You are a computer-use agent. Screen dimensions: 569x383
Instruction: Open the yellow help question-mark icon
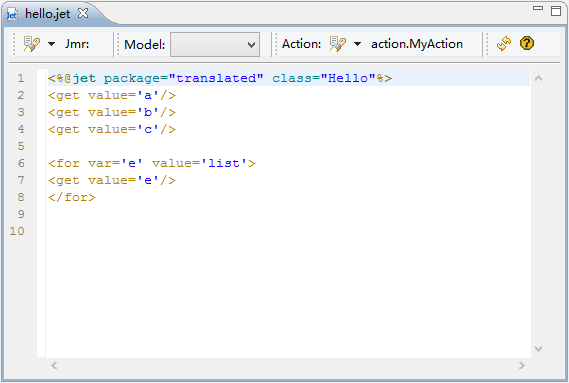point(527,43)
